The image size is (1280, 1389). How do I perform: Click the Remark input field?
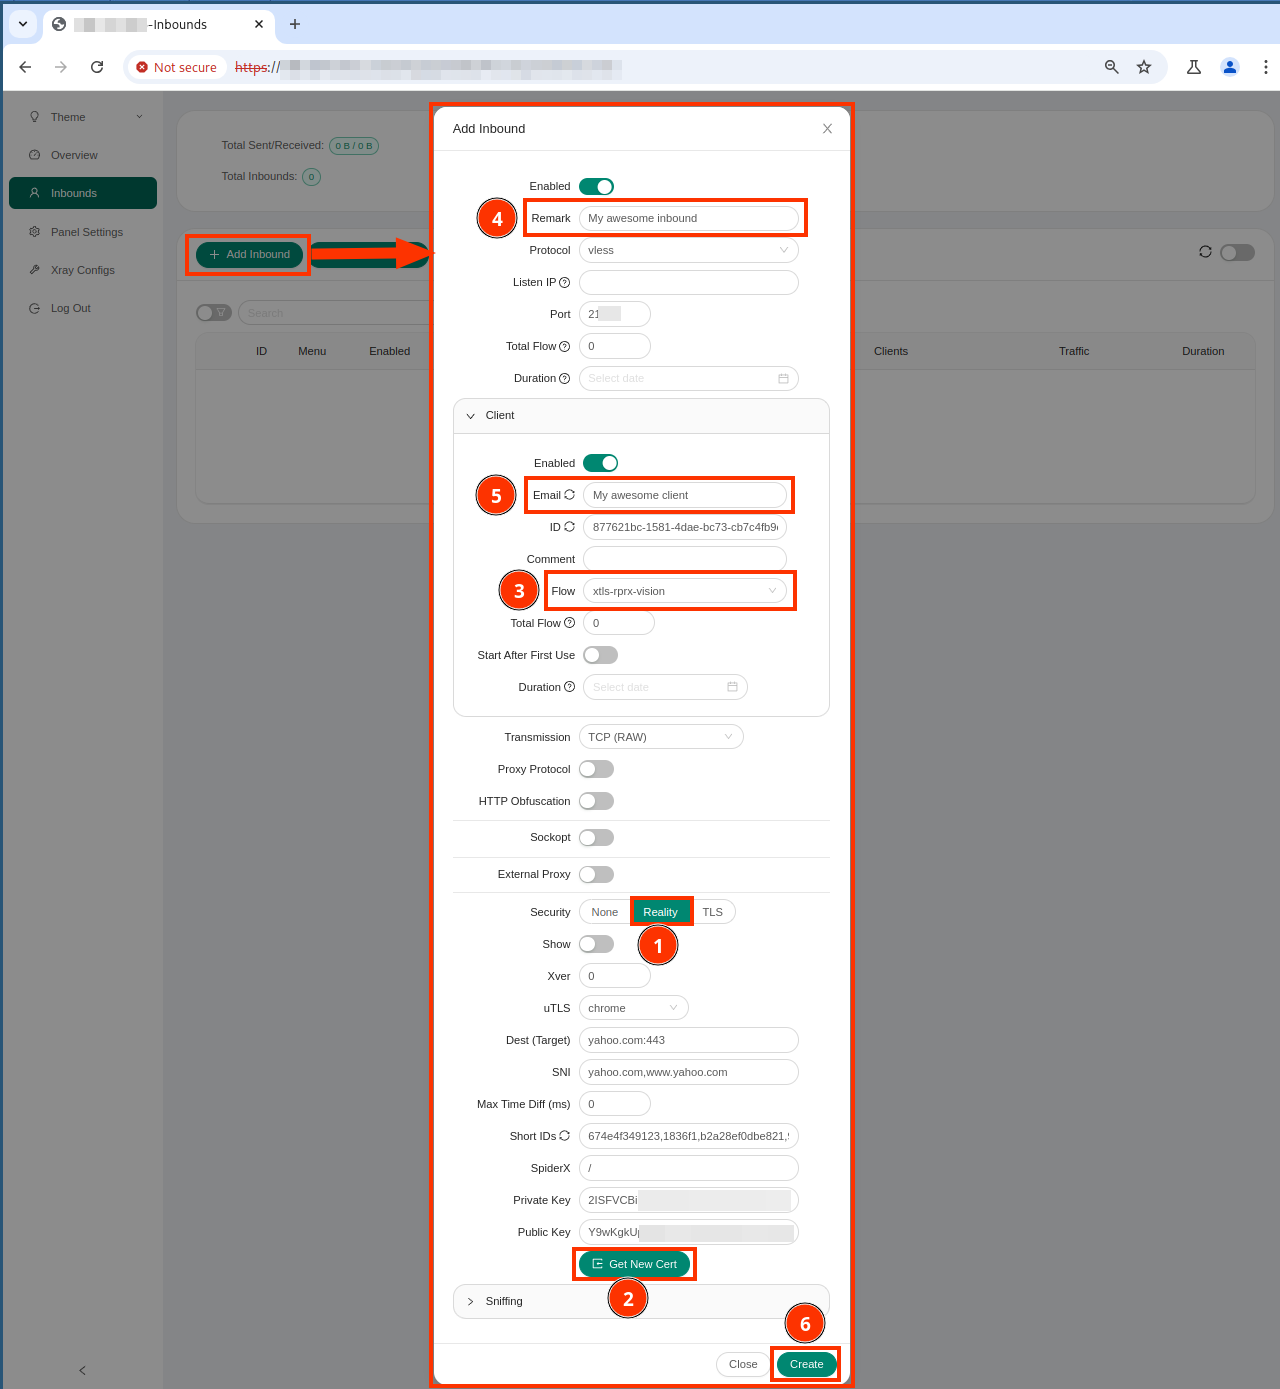click(688, 218)
